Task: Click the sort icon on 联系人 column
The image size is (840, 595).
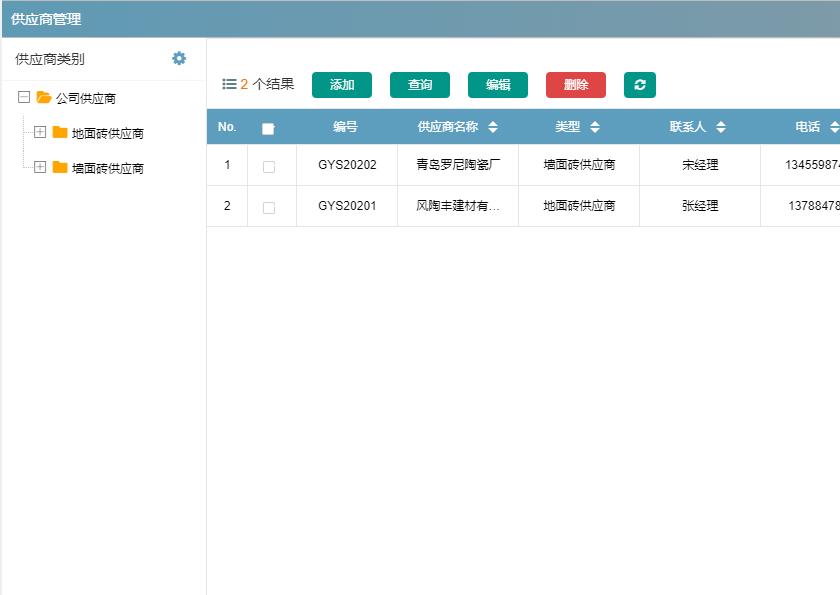Action: [x=719, y=126]
